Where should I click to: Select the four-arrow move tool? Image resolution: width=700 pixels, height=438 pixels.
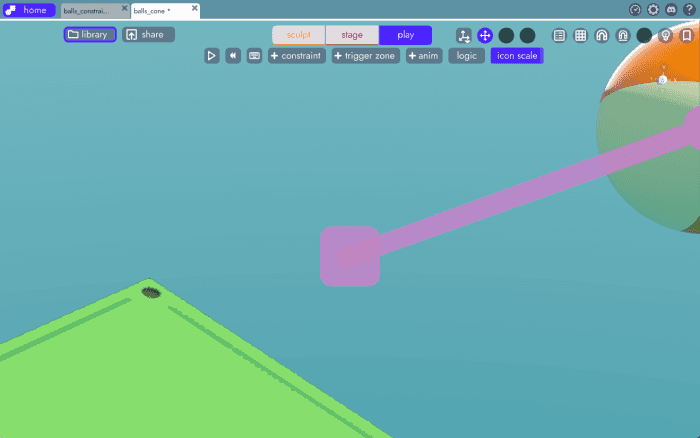click(x=485, y=35)
